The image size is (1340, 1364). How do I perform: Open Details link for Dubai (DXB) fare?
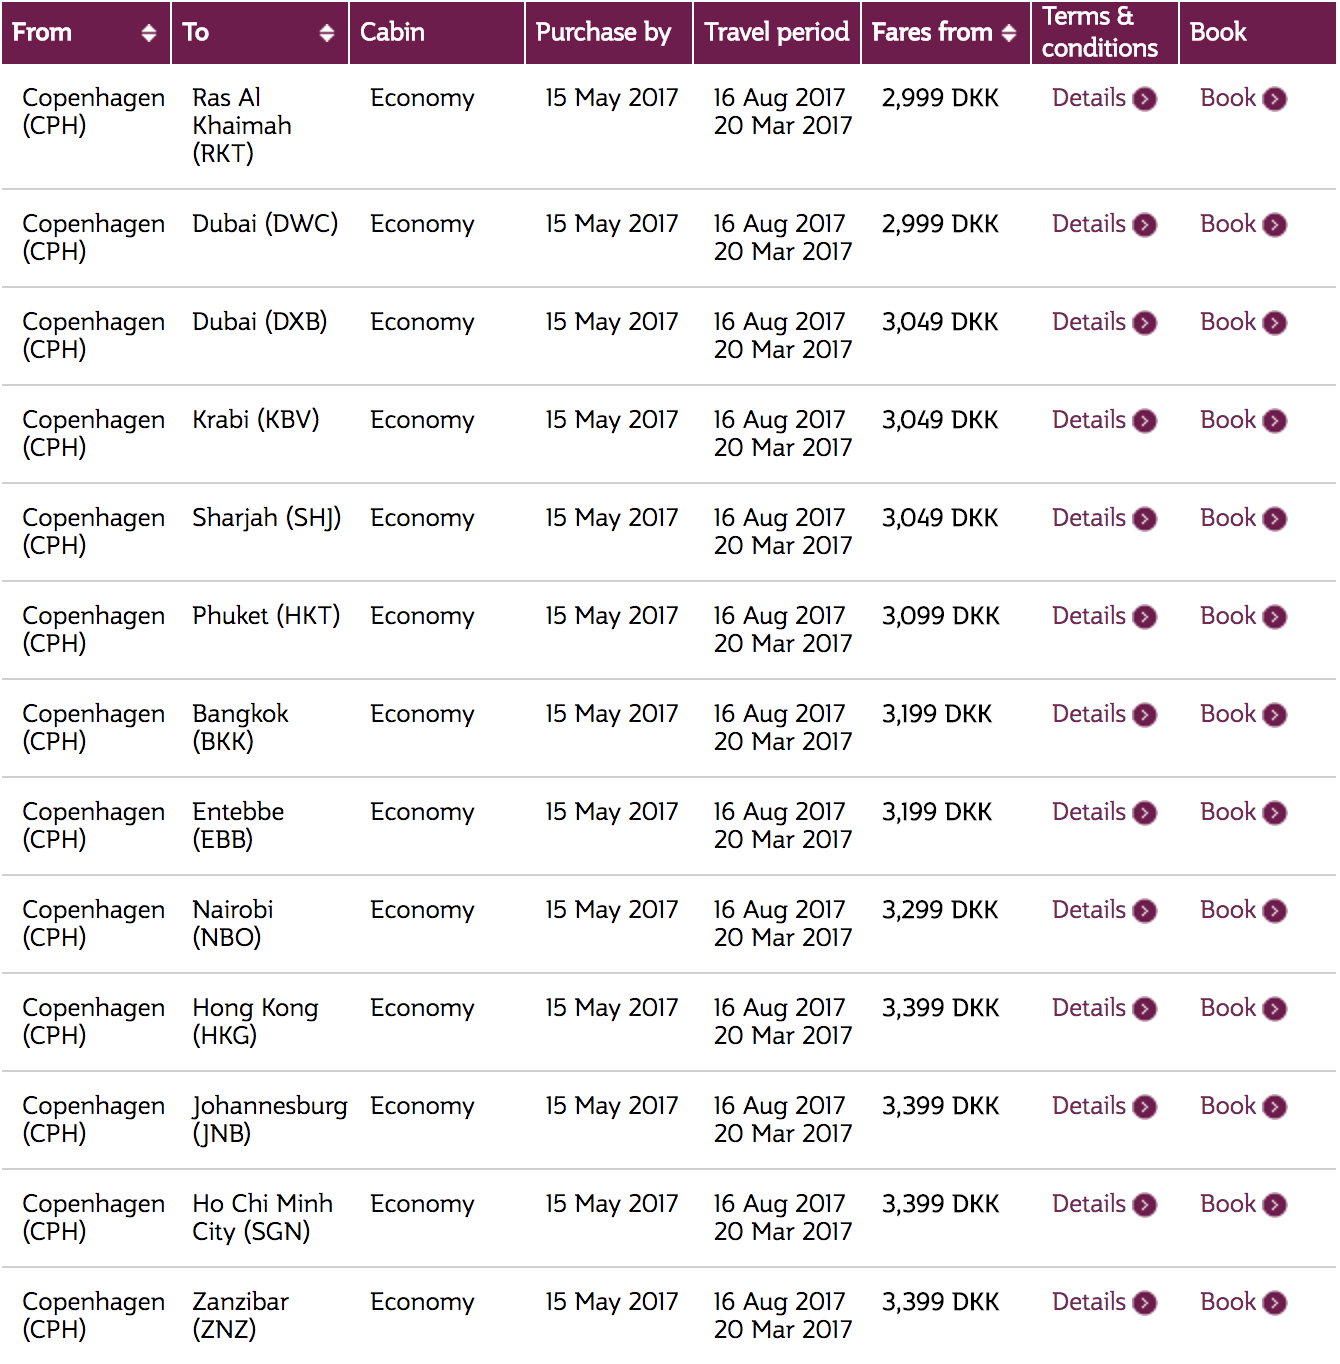coord(1089,322)
